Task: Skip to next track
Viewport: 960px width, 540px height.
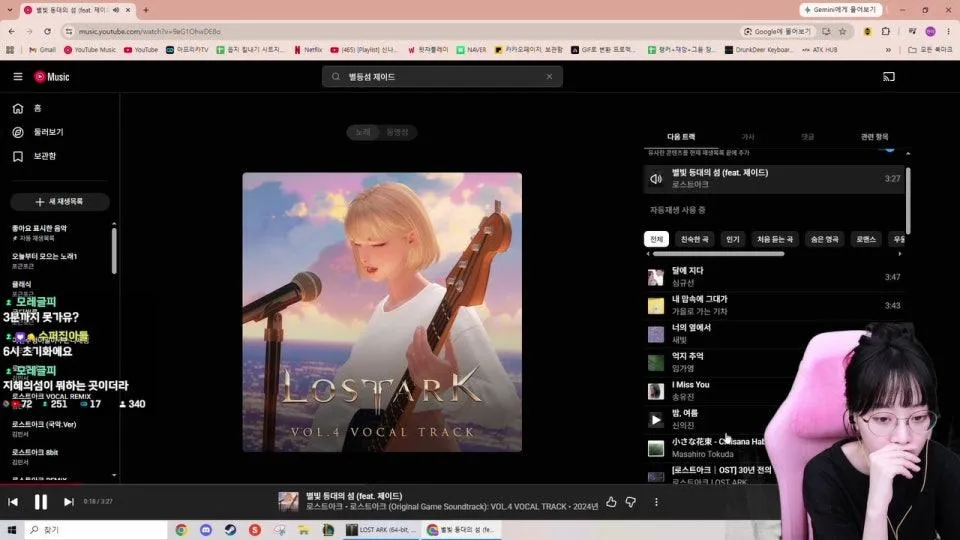Action: tap(69, 501)
